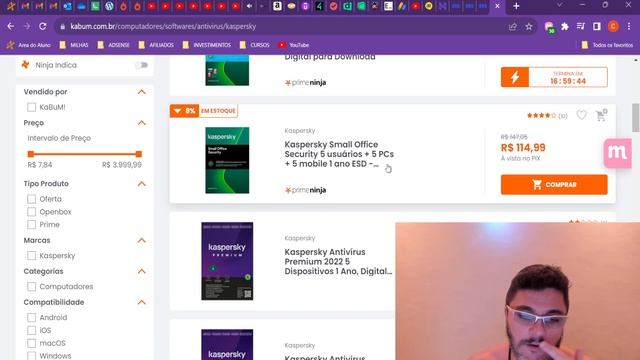This screenshot has width=640, height=360.
Task: Check the Openbox checkbox
Action: click(x=31, y=212)
